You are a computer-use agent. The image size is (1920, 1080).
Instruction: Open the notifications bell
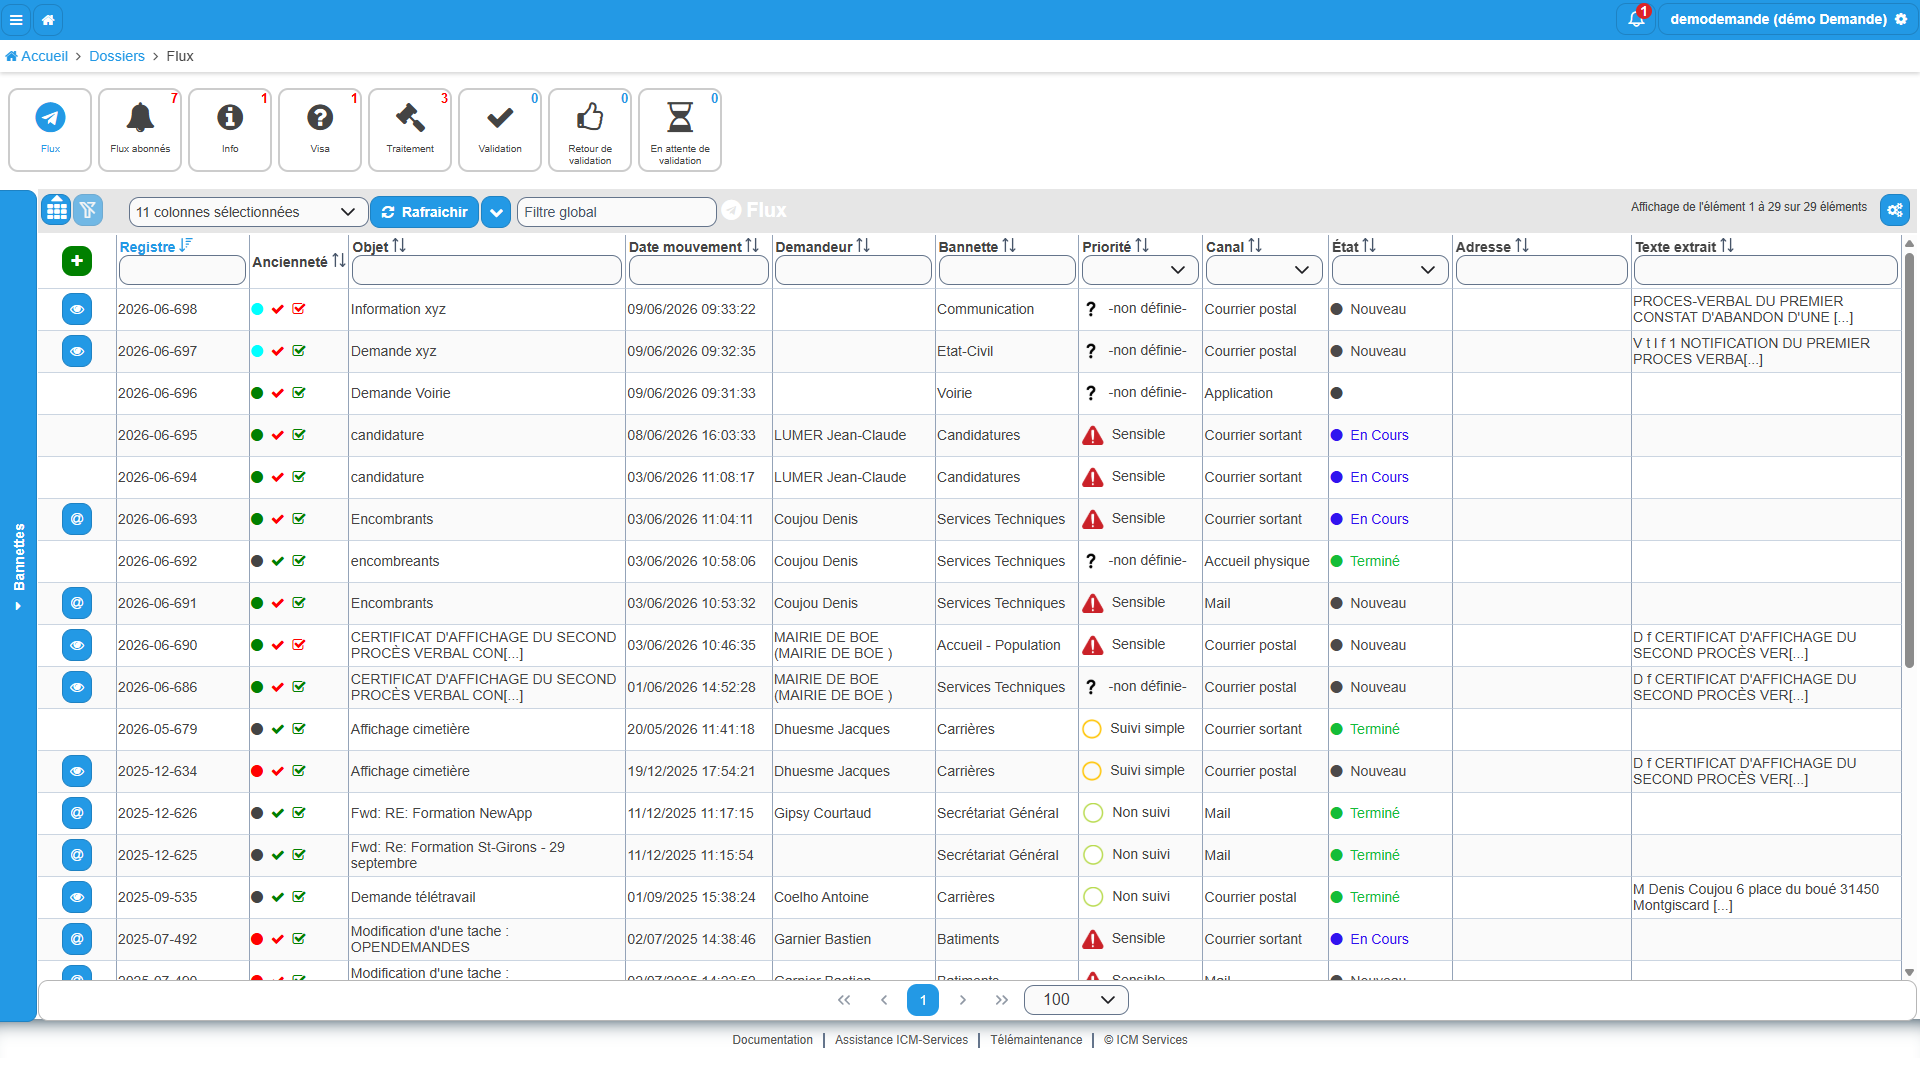[1636, 19]
